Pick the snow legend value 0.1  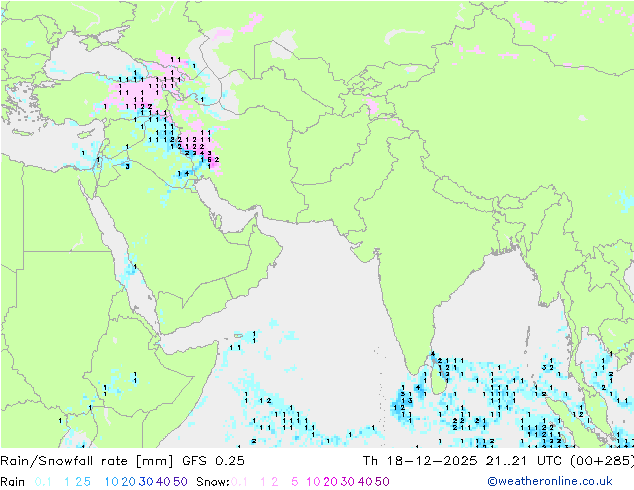click(x=239, y=482)
